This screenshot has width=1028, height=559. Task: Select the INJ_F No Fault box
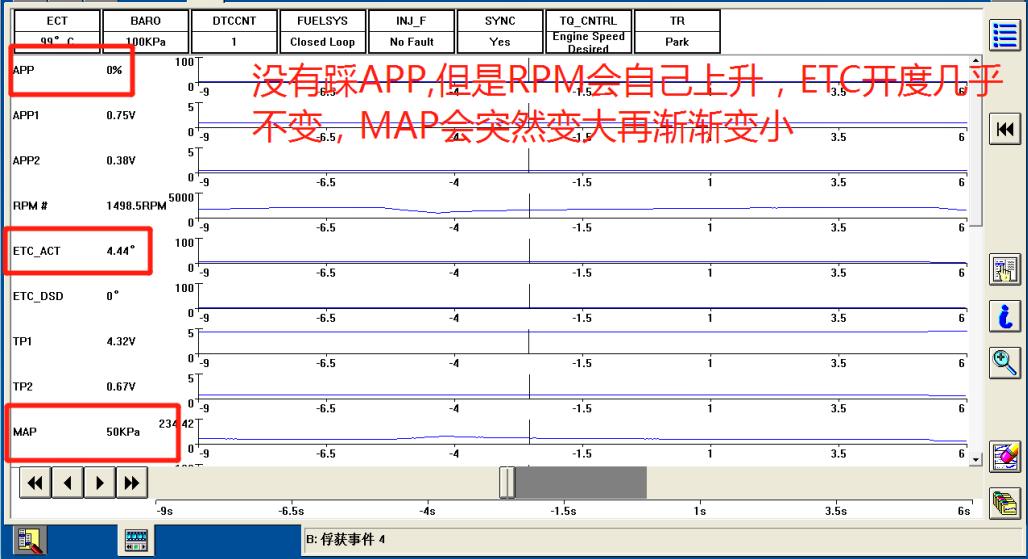coord(412,31)
